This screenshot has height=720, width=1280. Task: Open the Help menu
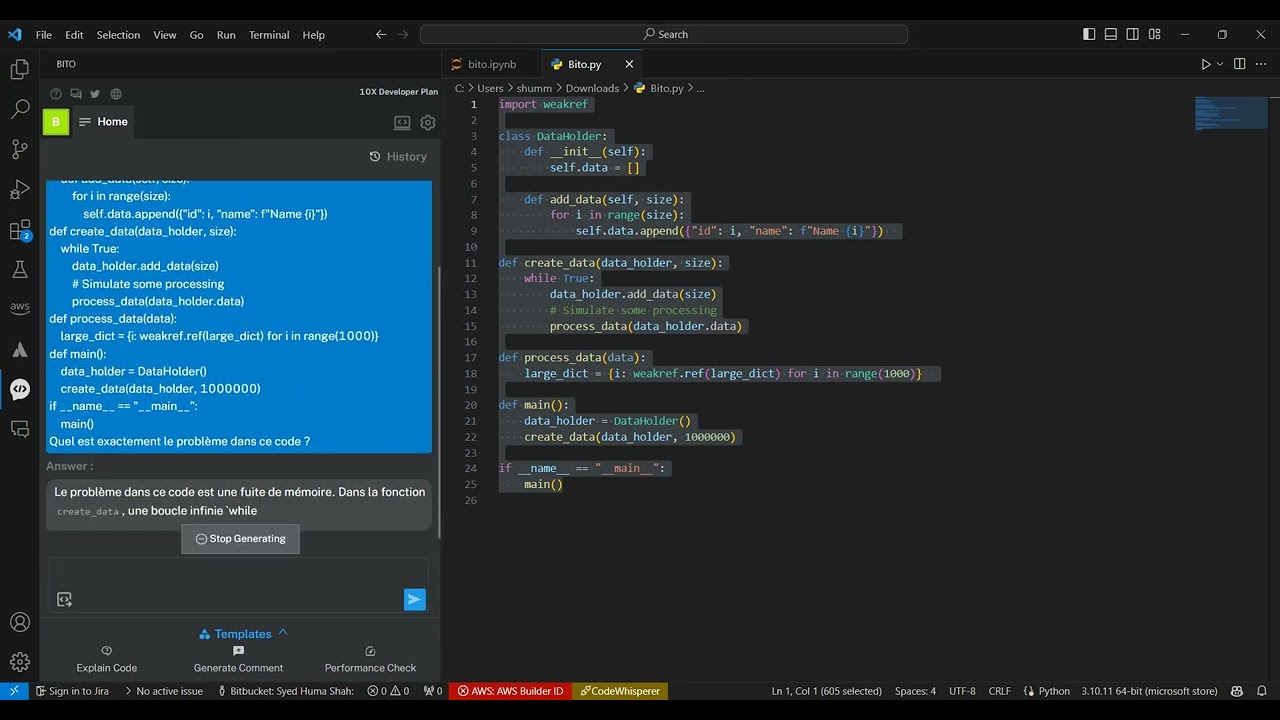(314, 34)
